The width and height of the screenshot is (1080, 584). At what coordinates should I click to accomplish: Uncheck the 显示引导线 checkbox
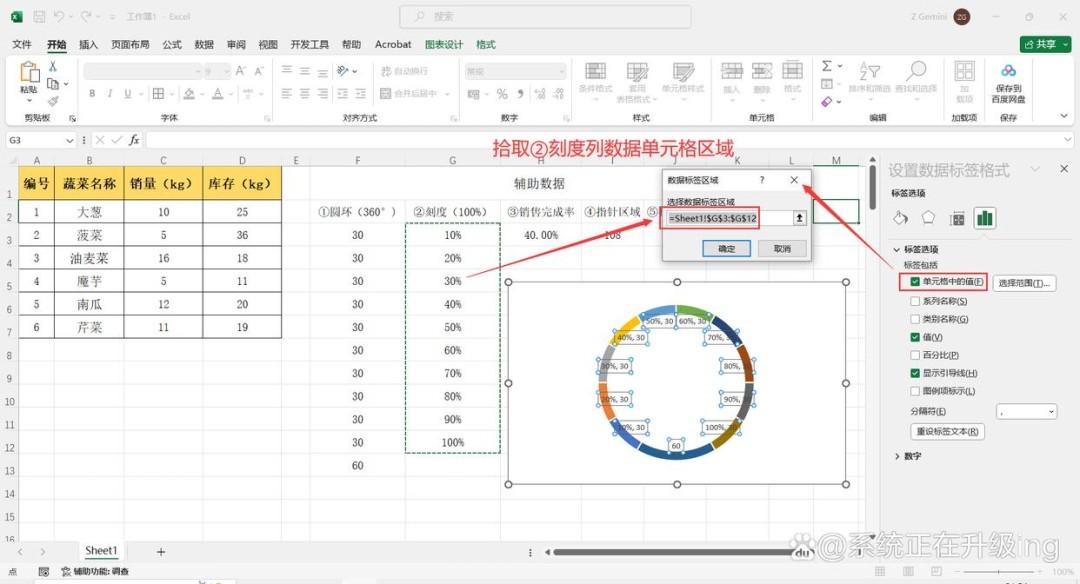click(915, 373)
